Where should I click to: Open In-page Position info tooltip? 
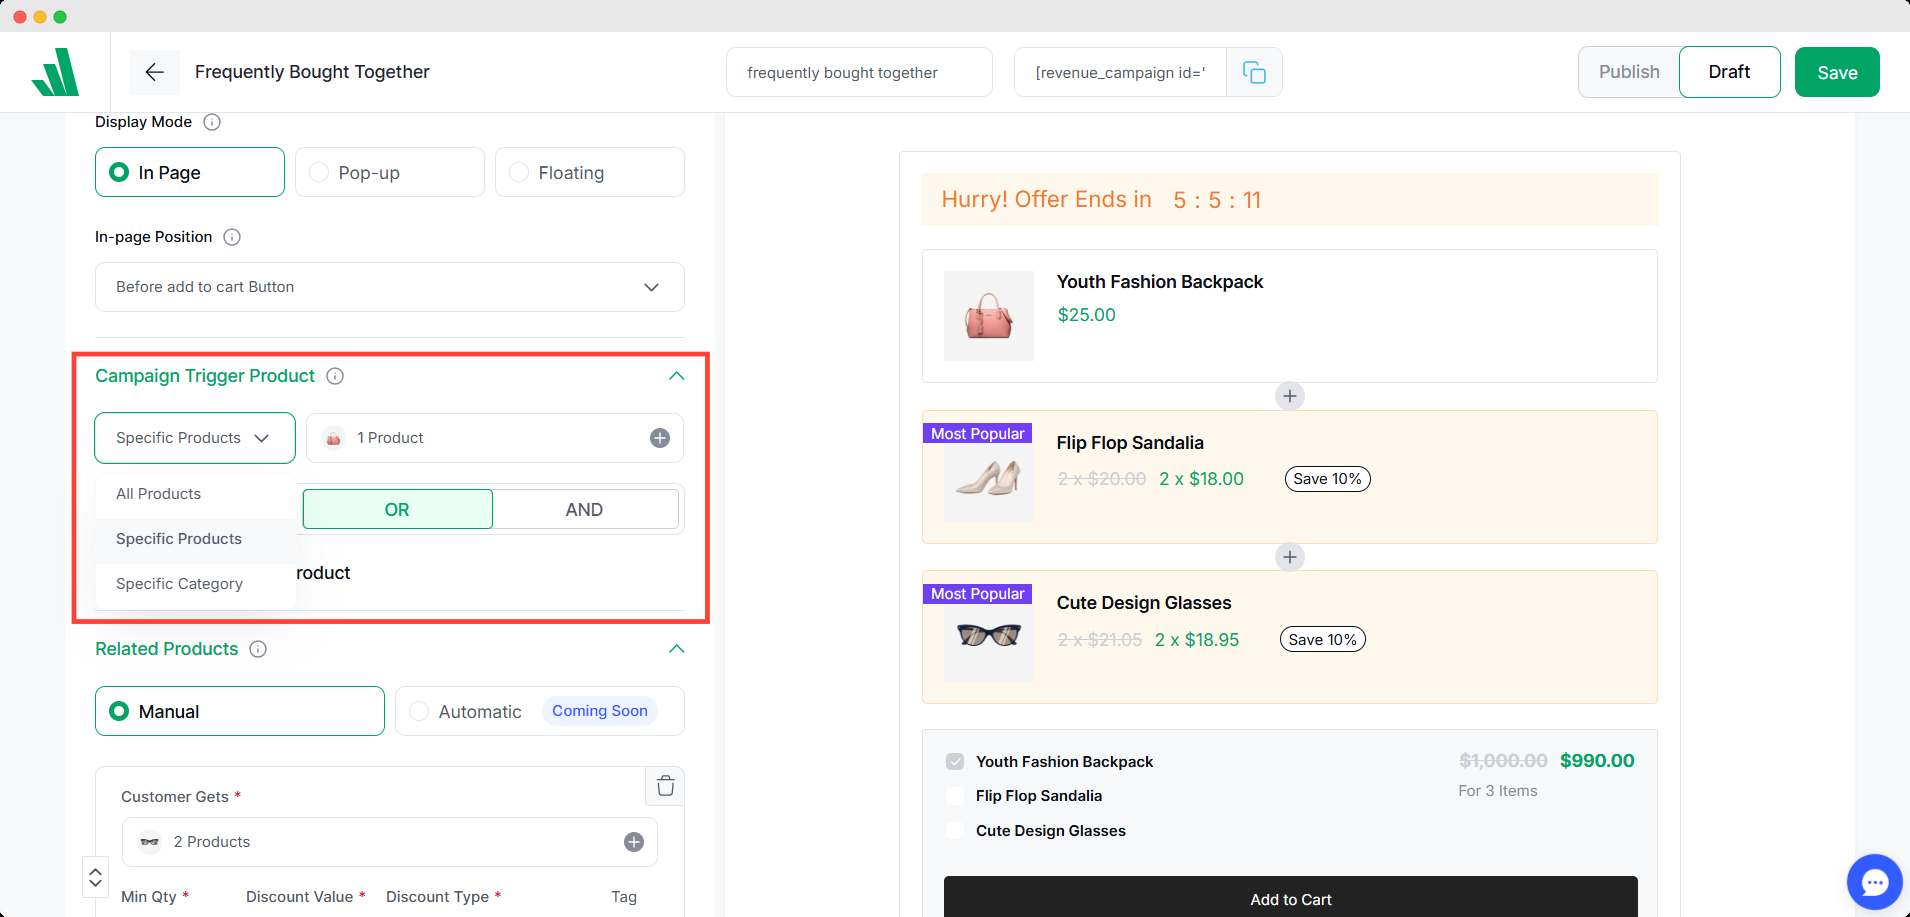(232, 237)
